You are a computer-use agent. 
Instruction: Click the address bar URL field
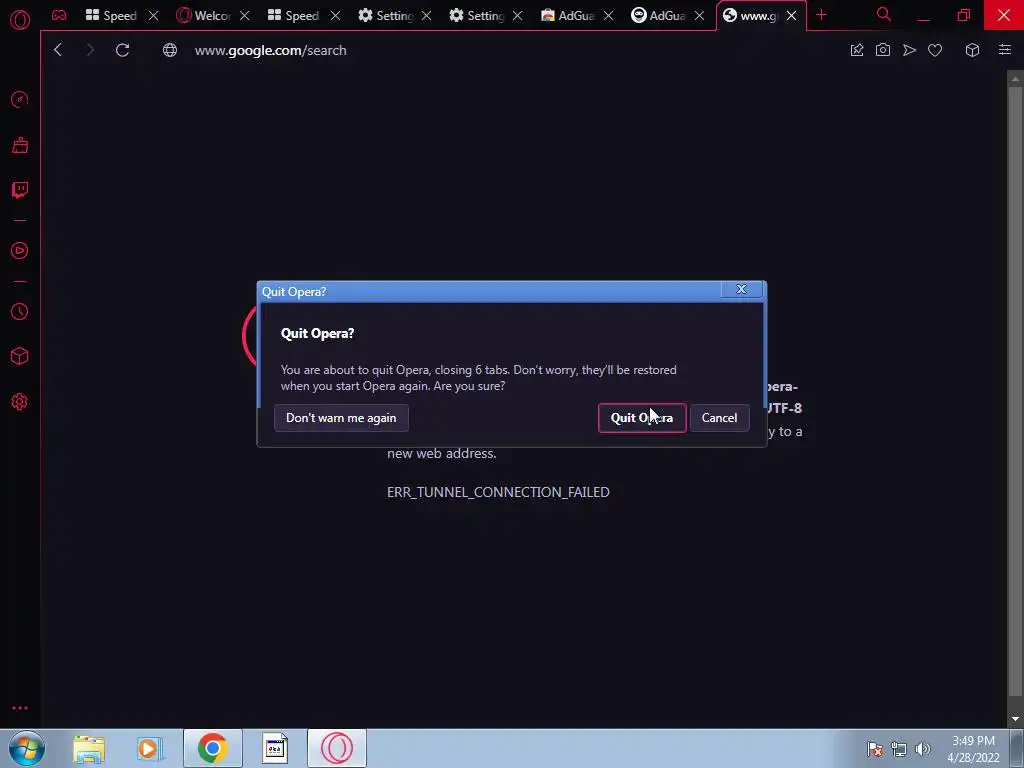(x=509, y=50)
